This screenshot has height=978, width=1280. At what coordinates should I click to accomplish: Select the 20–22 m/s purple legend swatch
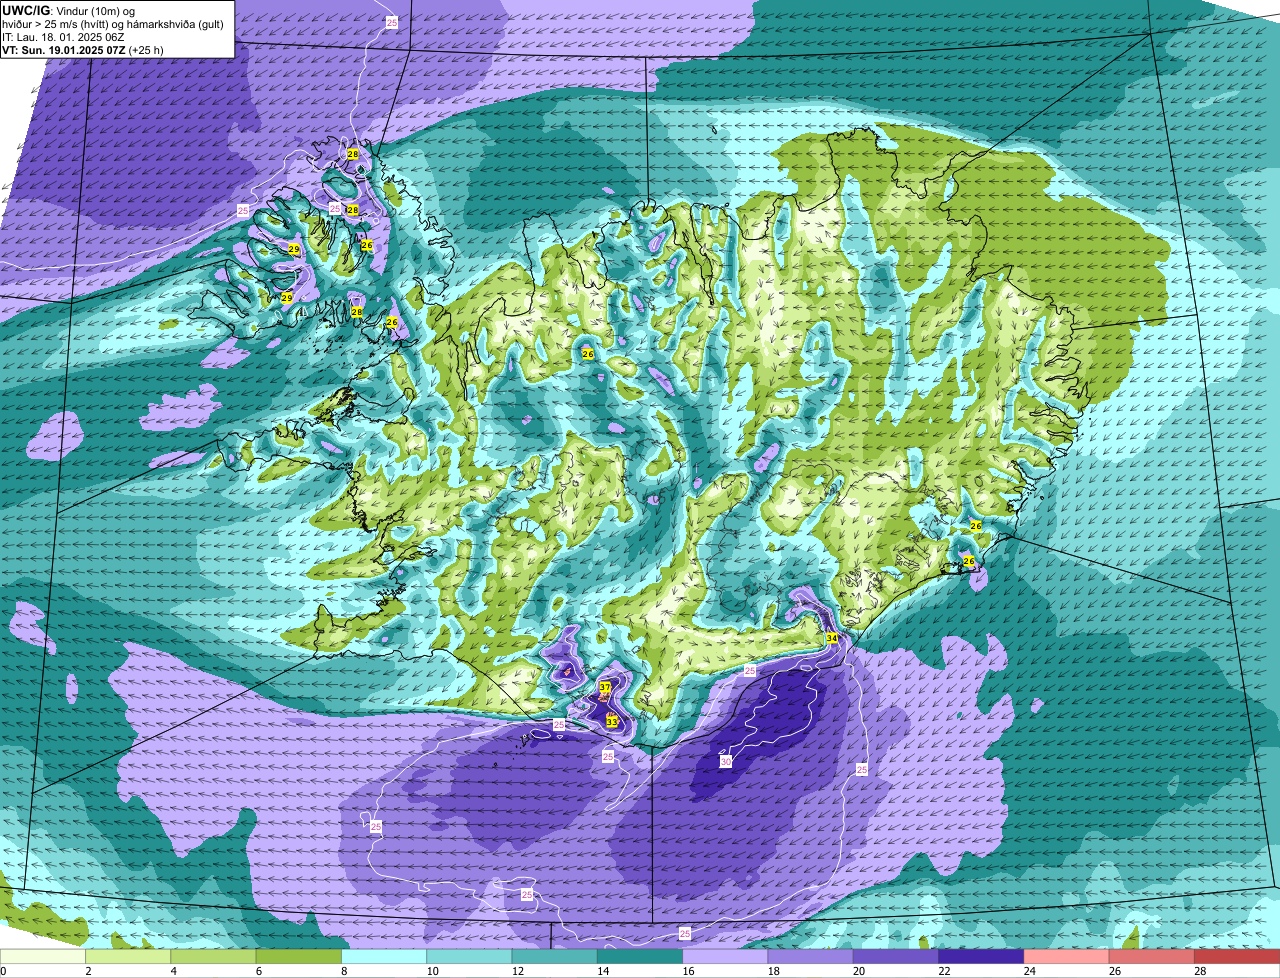[x=896, y=956]
